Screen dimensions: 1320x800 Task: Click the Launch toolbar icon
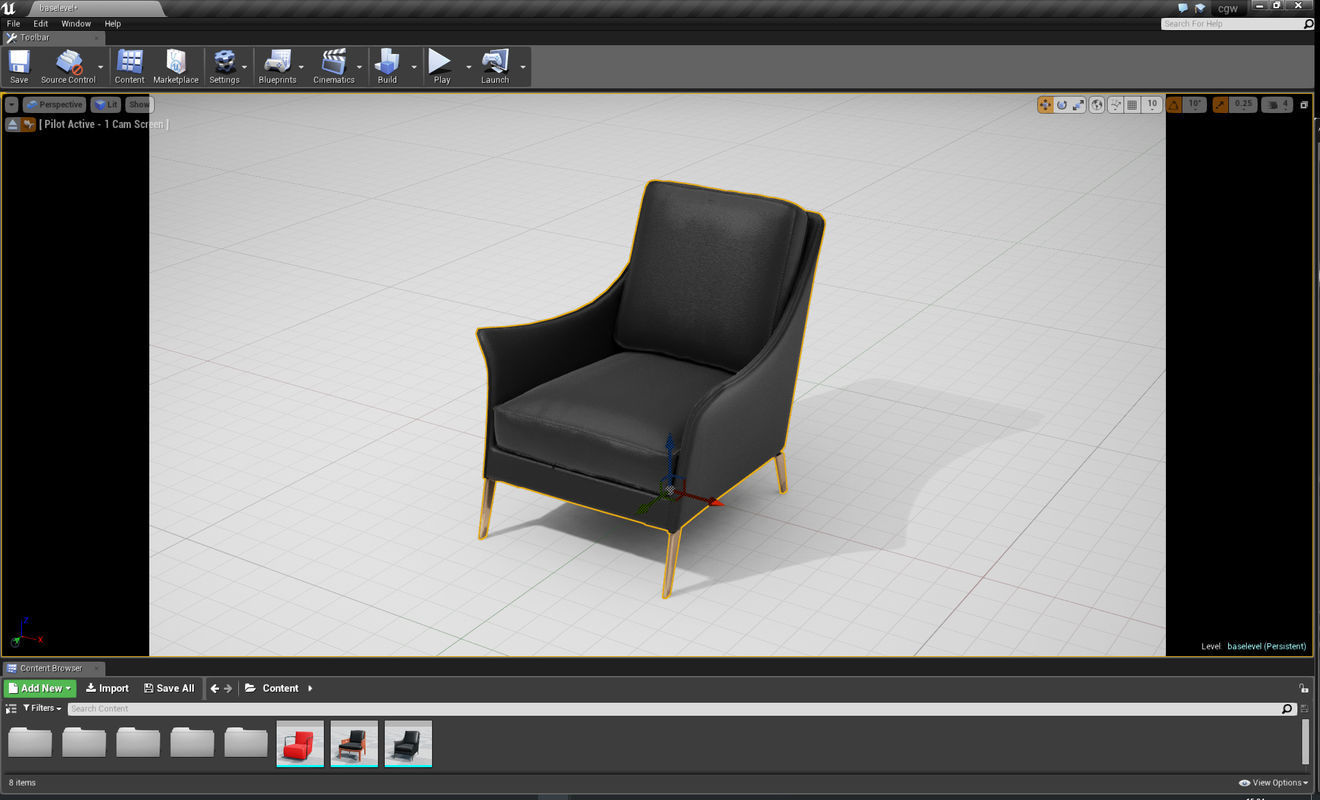click(x=495, y=65)
